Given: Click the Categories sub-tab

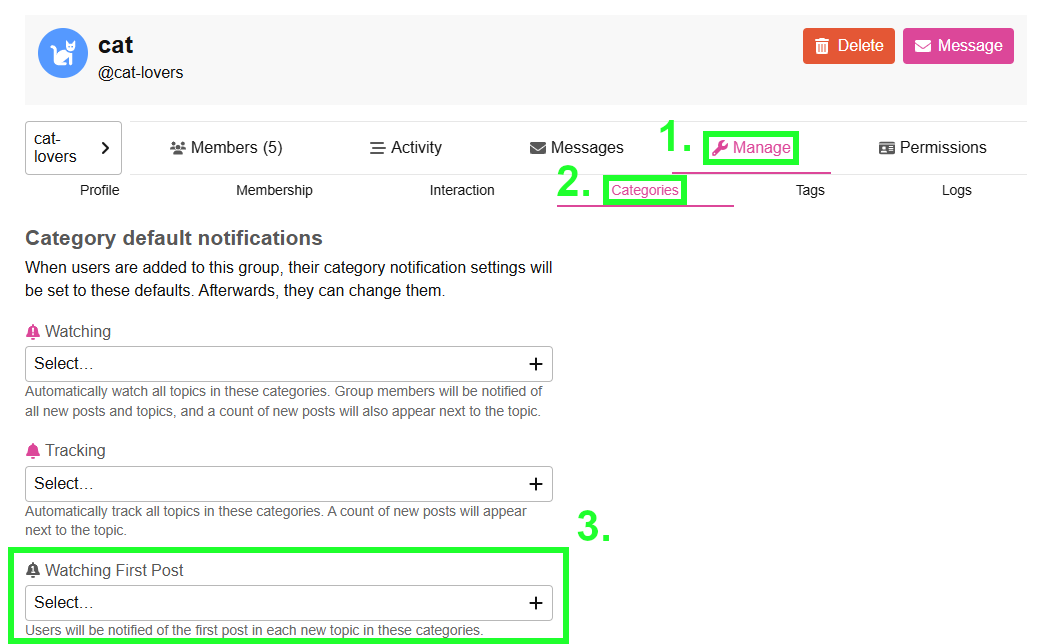Looking at the screenshot, I should click(645, 190).
